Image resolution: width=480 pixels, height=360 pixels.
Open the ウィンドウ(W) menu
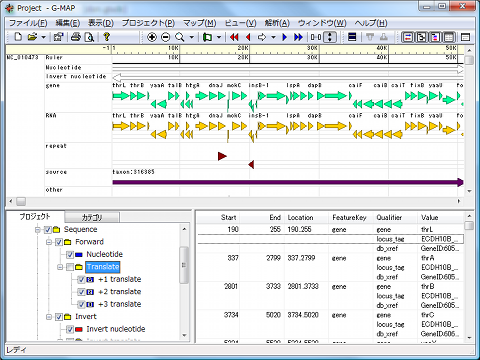[x=322, y=23]
